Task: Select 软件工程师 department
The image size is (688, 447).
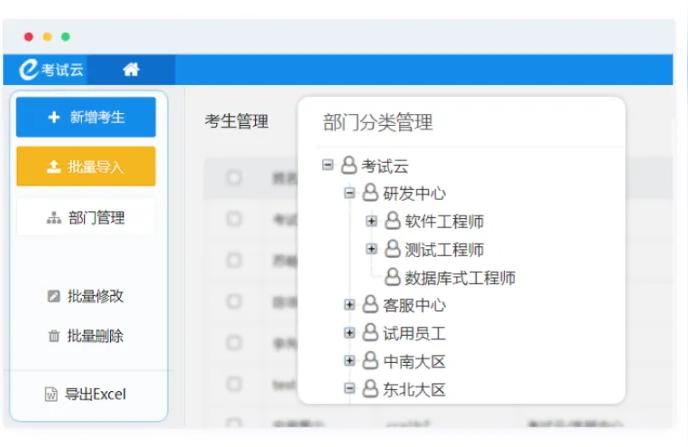Action: click(444, 222)
